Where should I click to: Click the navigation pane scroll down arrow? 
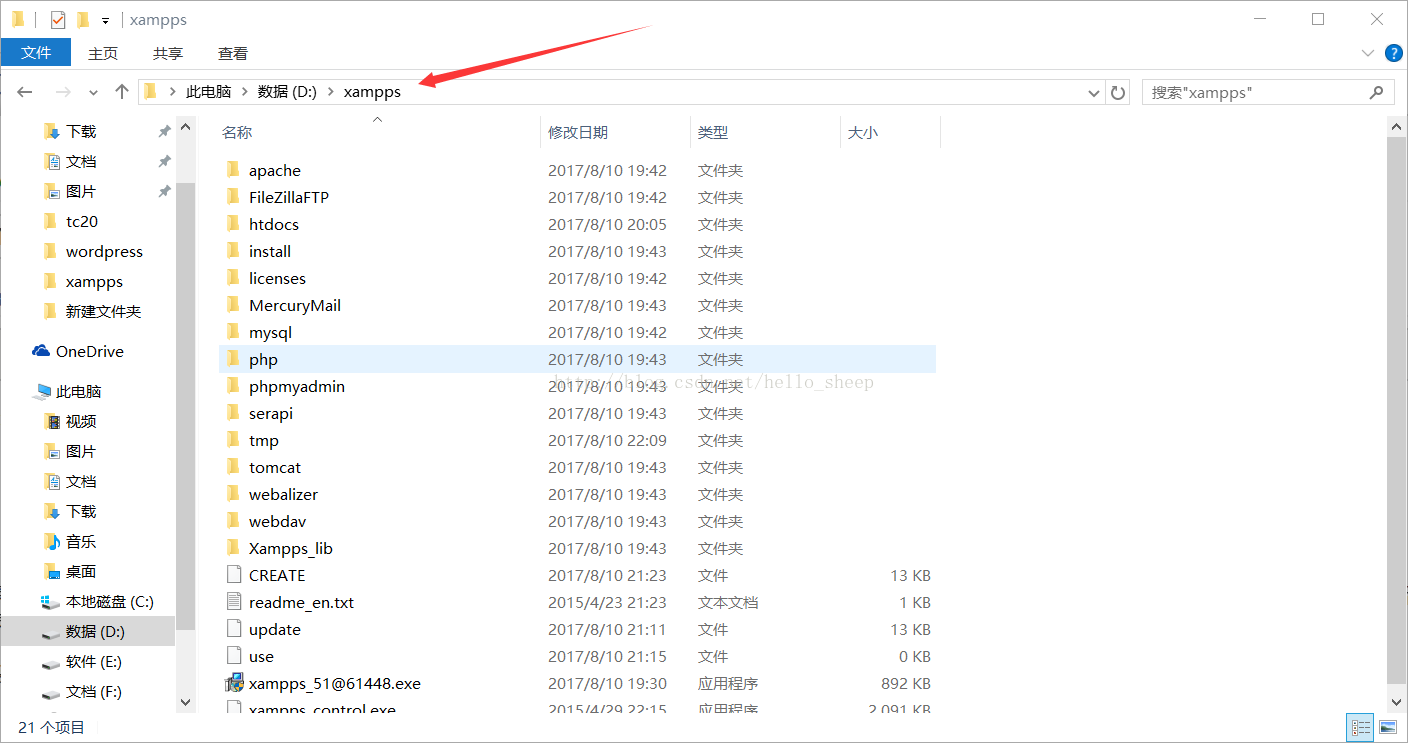coord(185,703)
